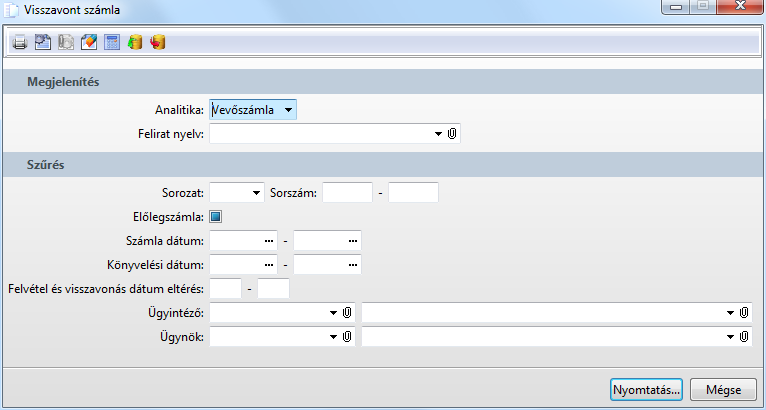Expand the wide Ügyintéző dropdown arrow
Viewport: 766px width, 410px height.
click(730, 313)
